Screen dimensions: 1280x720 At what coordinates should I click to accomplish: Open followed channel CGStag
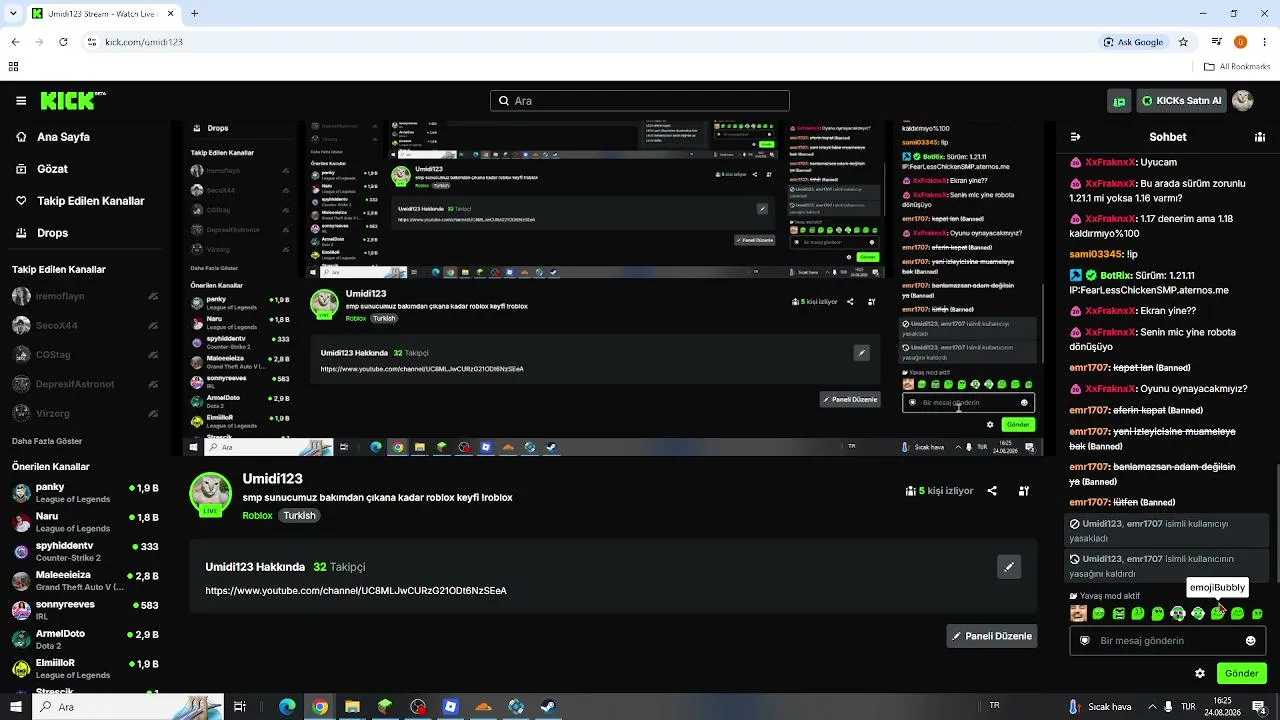pos(85,354)
